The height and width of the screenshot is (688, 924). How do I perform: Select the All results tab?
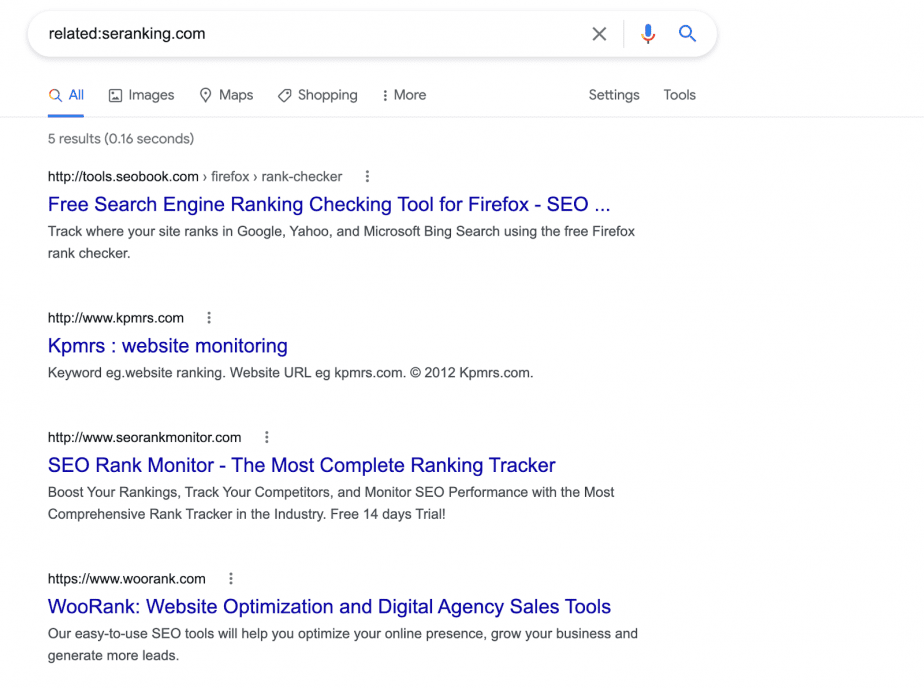tap(66, 95)
